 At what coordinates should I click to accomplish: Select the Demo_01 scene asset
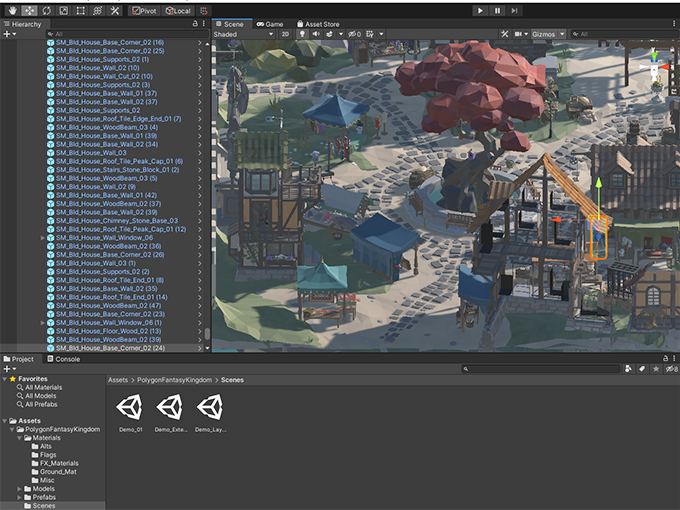click(130, 412)
